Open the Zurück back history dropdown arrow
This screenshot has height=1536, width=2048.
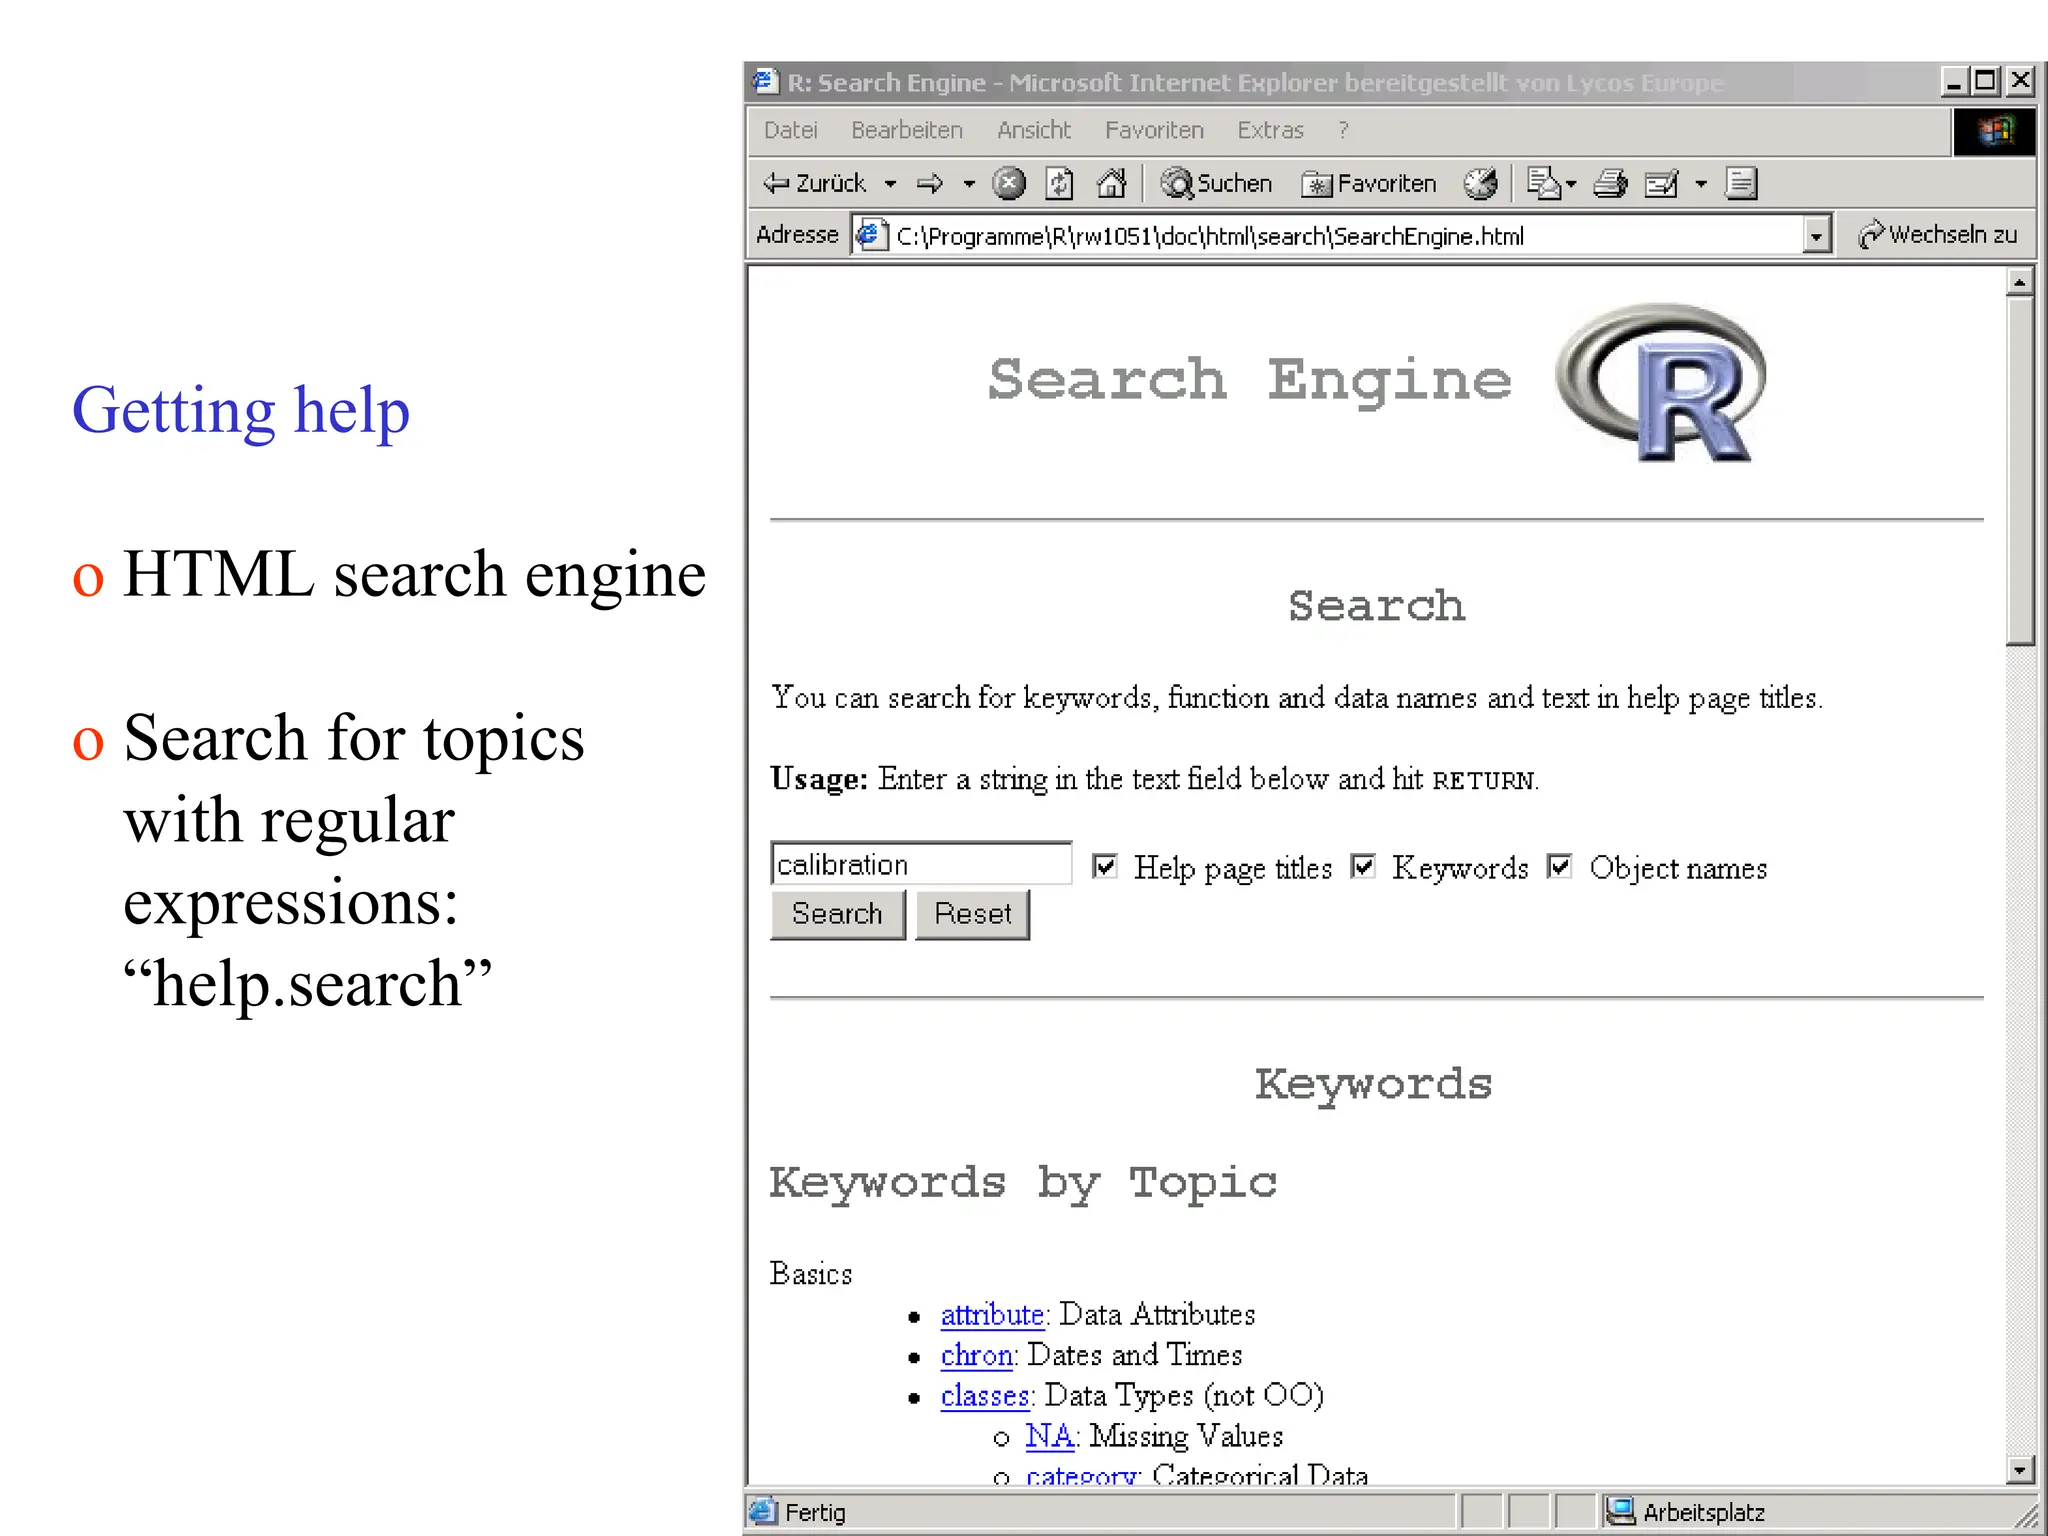pyautogui.click(x=890, y=184)
